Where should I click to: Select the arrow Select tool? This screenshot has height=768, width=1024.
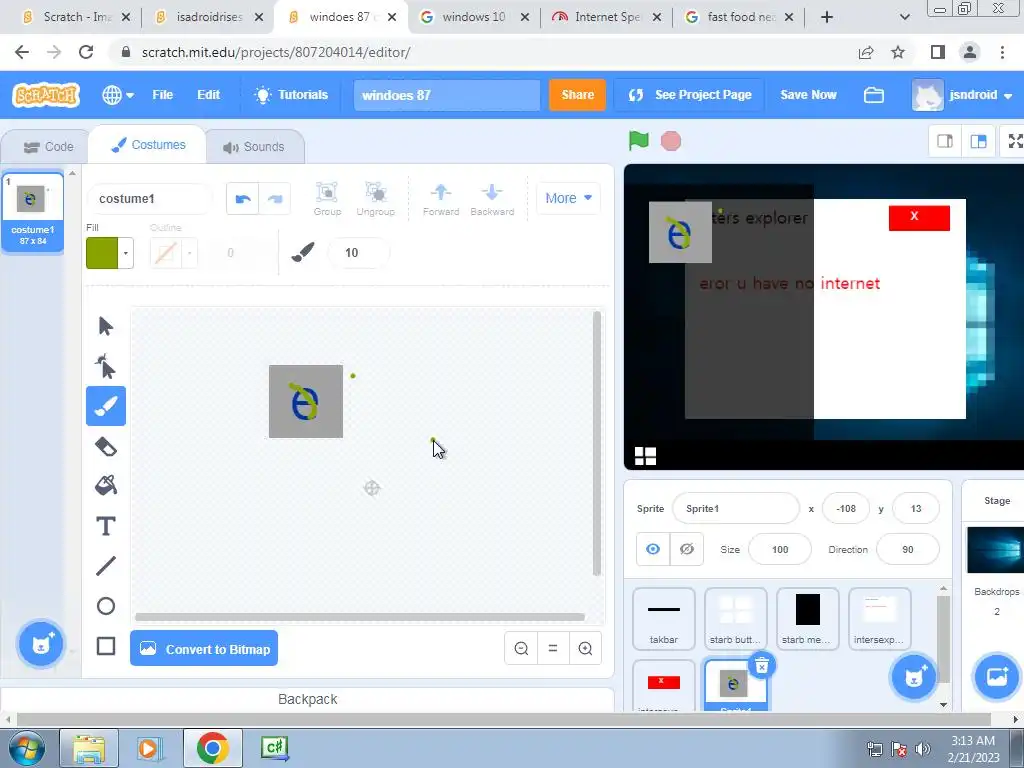click(x=106, y=325)
